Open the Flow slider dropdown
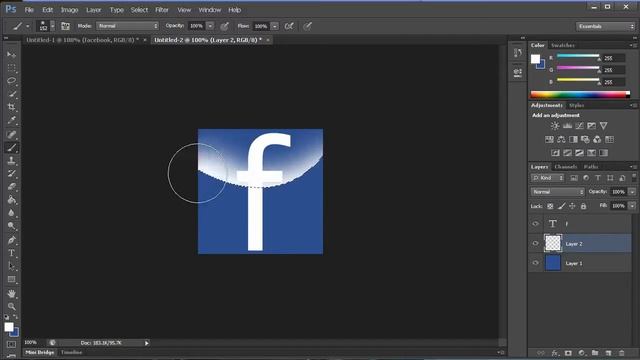 pos(275,26)
